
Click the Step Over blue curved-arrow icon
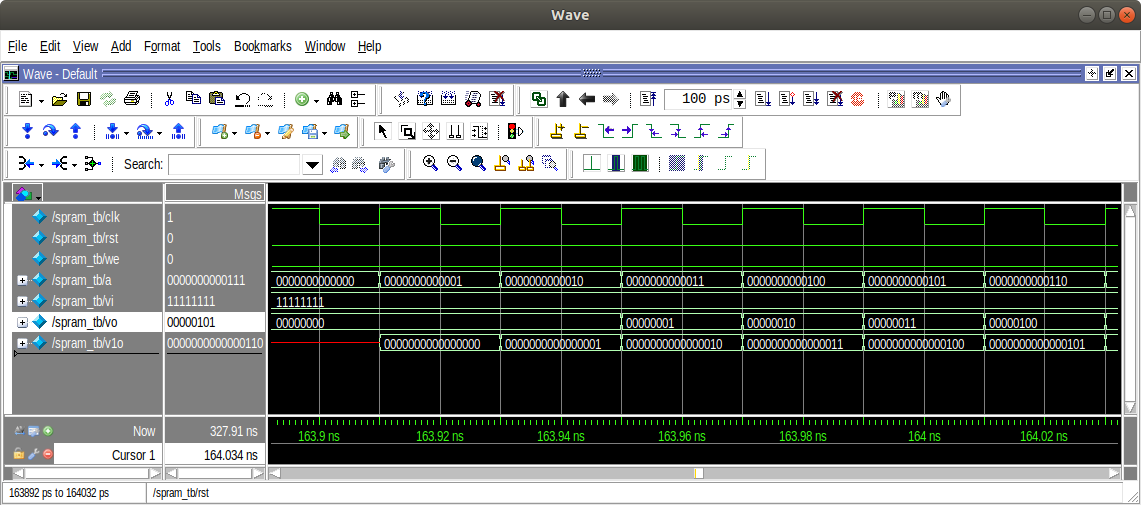[51, 132]
